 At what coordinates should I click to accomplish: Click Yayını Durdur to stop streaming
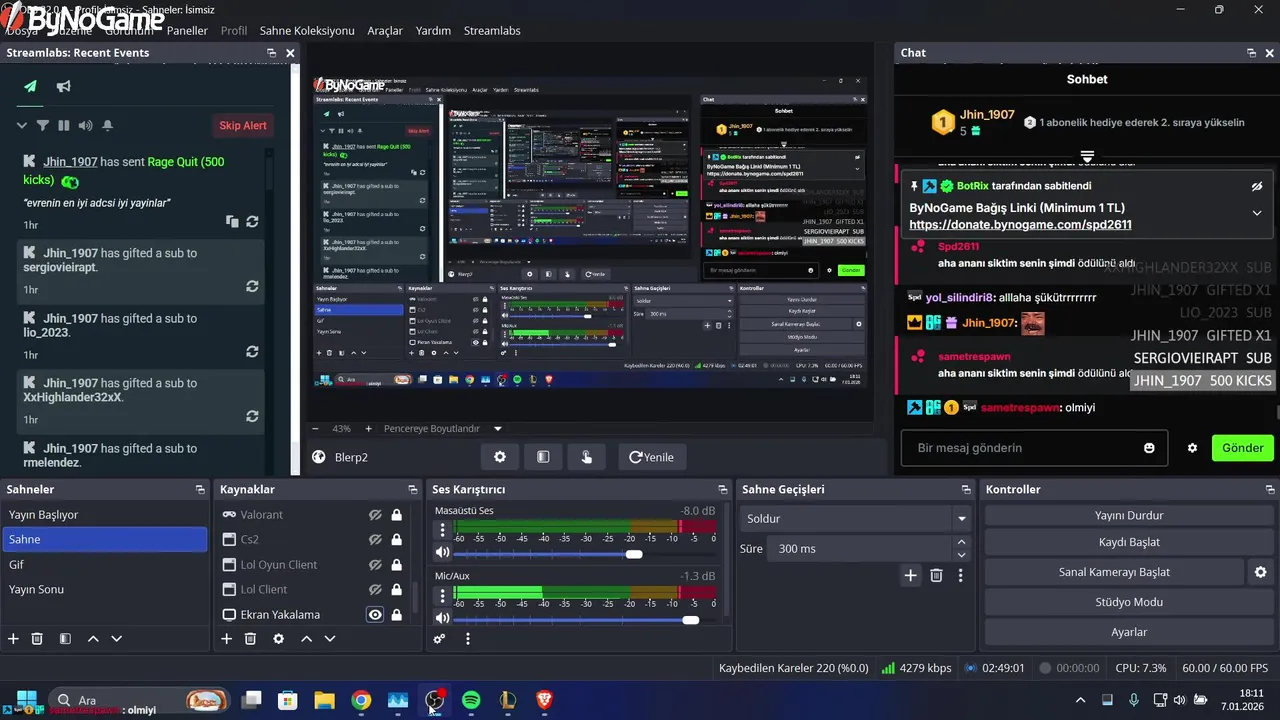1129,516
